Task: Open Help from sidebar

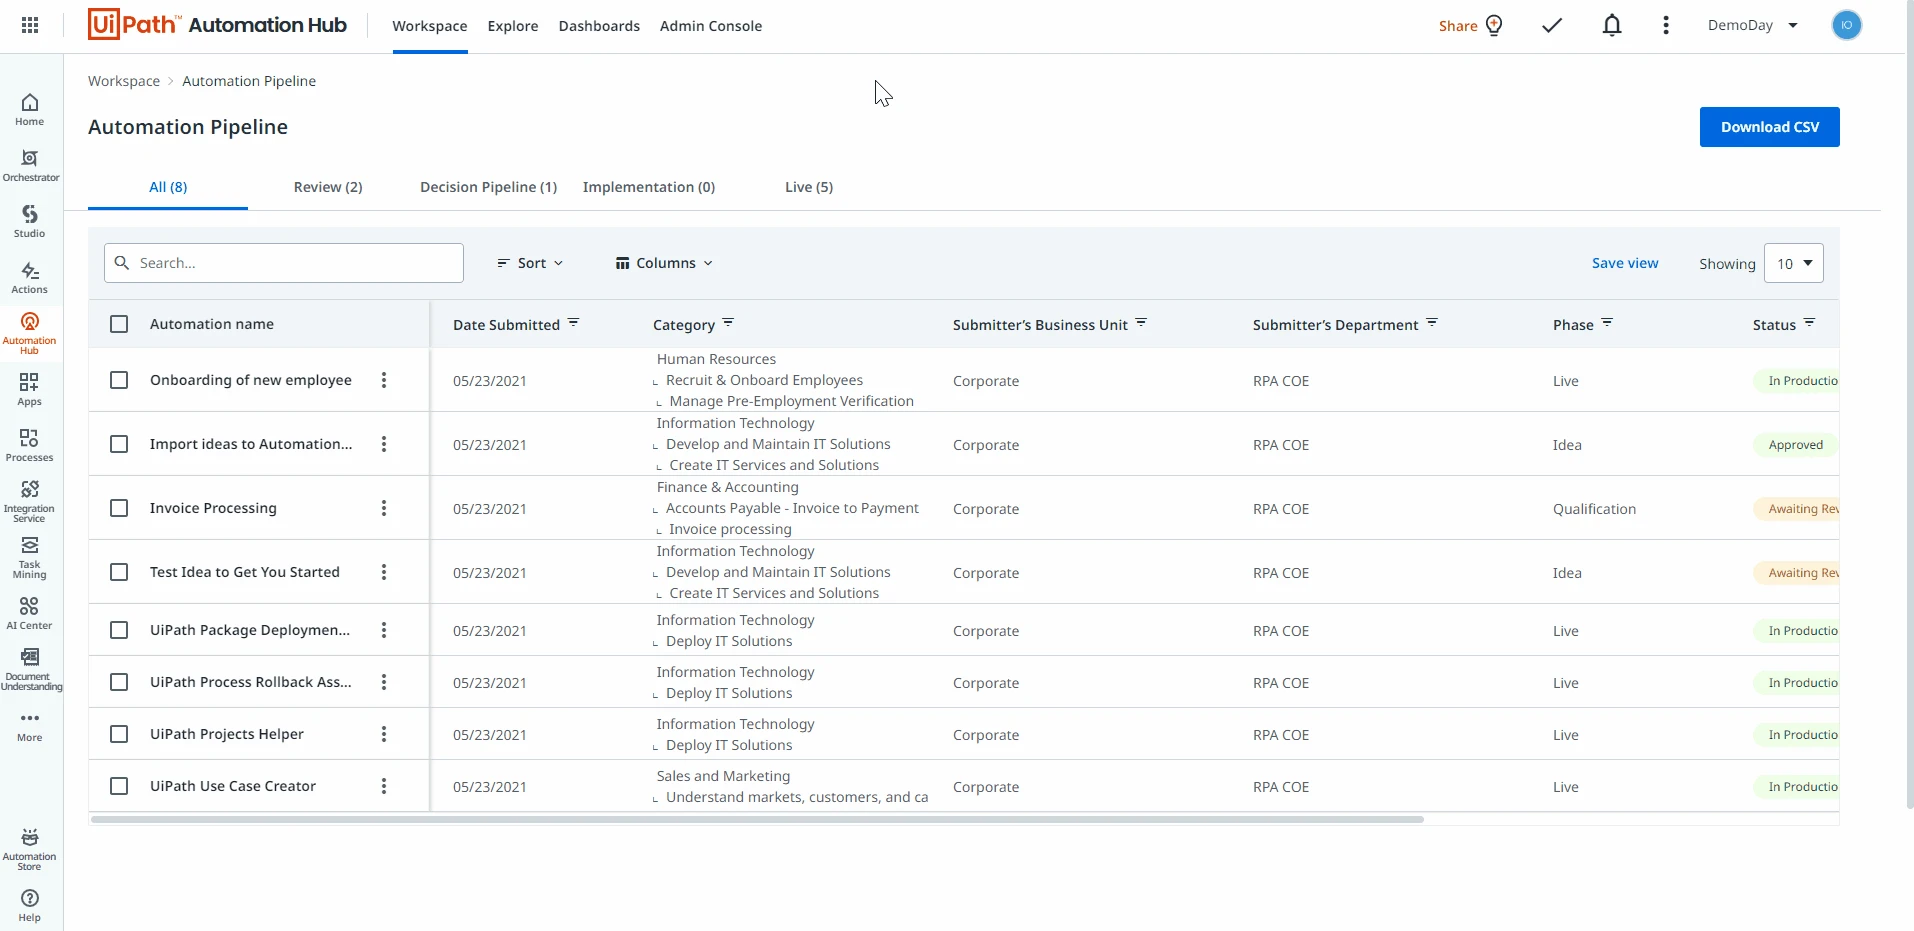Action: pos(30,905)
